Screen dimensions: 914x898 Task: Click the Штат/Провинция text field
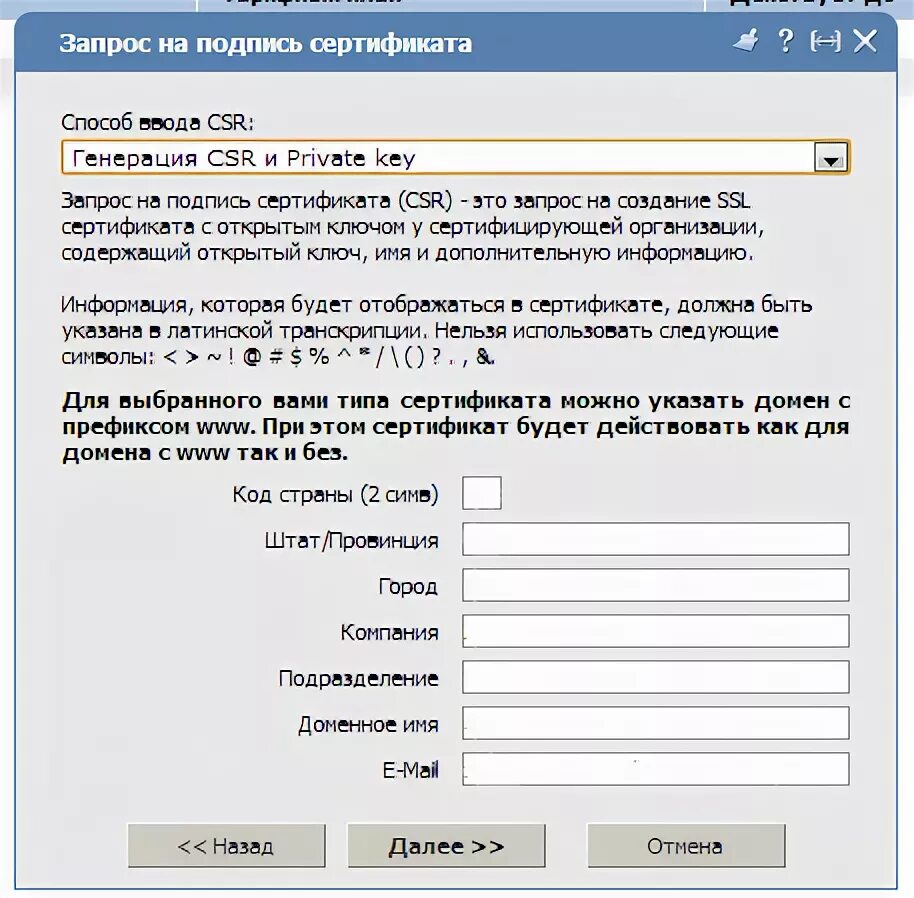pos(656,539)
